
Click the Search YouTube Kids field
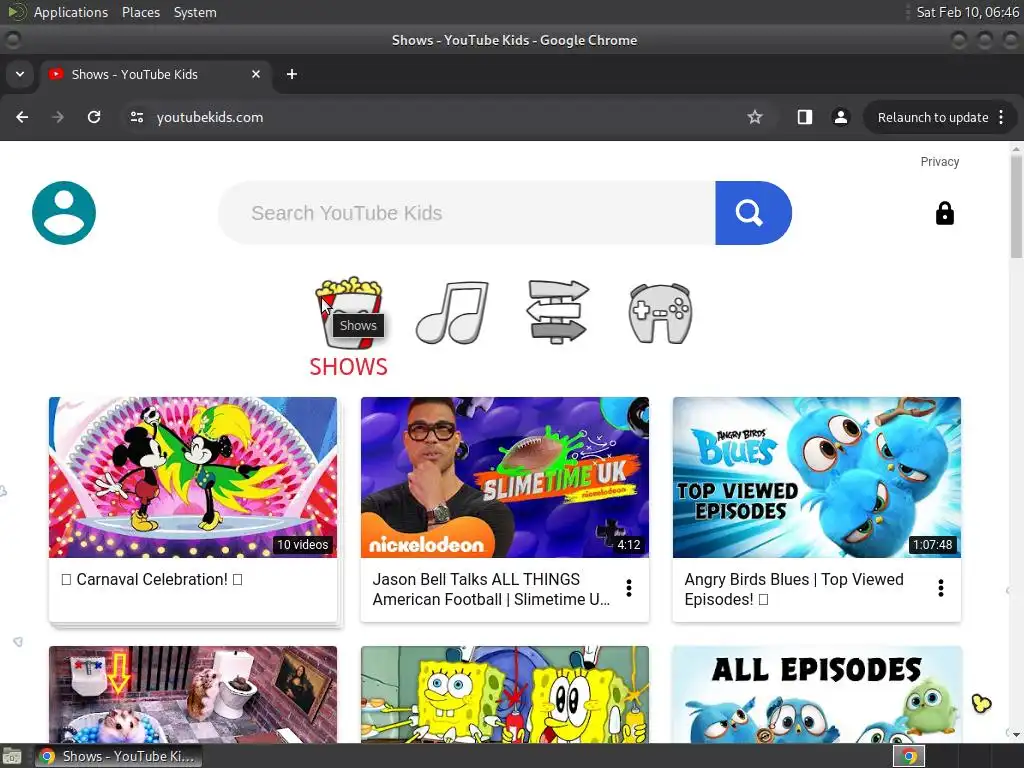click(x=467, y=213)
